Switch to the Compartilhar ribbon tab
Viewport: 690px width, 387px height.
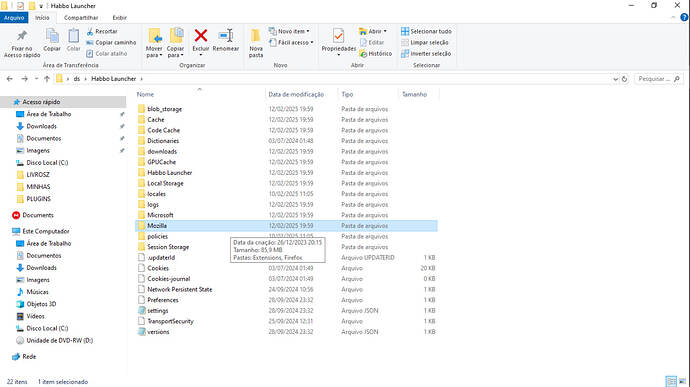(81, 18)
